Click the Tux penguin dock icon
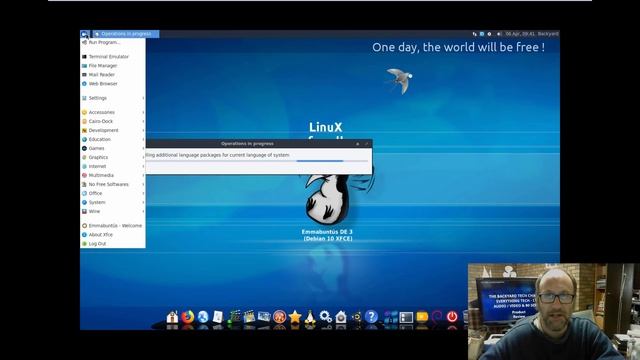The height and width of the screenshot is (360, 640). pyautogui.click(x=310, y=317)
